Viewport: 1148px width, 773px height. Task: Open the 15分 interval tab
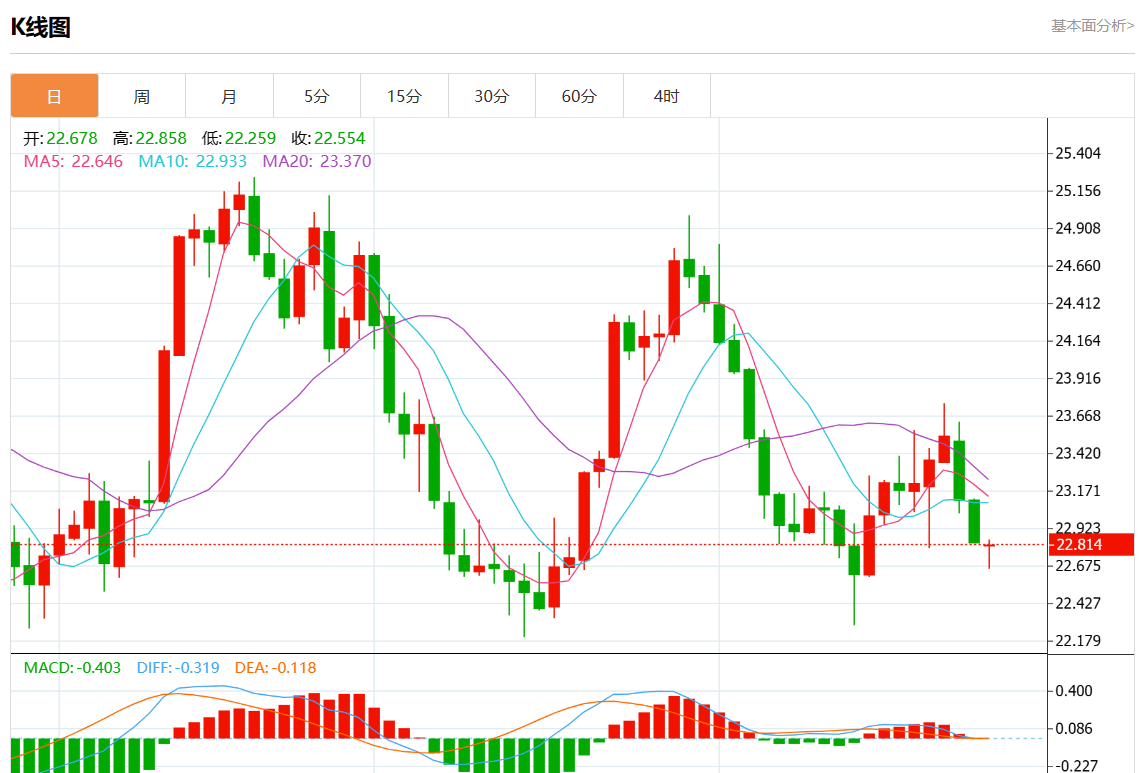click(x=404, y=96)
